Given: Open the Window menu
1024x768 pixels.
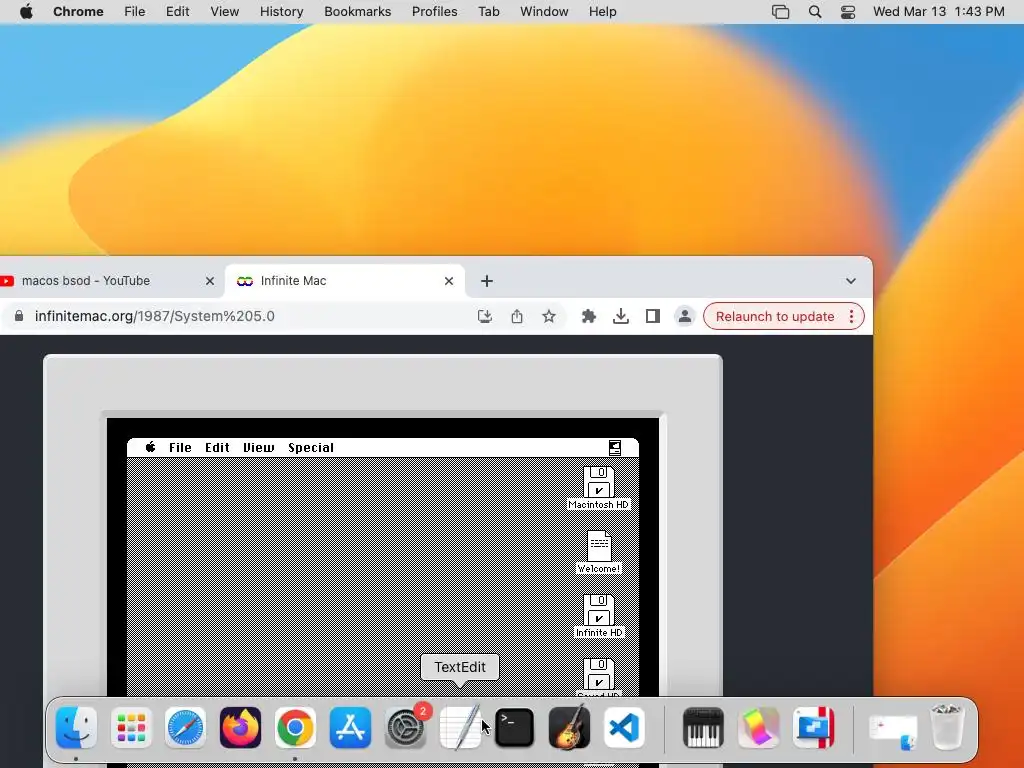Looking at the screenshot, I should (x=544, y=12).
